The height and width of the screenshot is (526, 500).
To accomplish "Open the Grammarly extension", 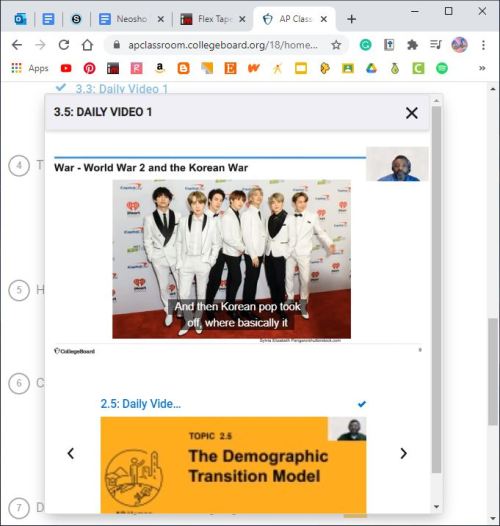I will point(365,45).
